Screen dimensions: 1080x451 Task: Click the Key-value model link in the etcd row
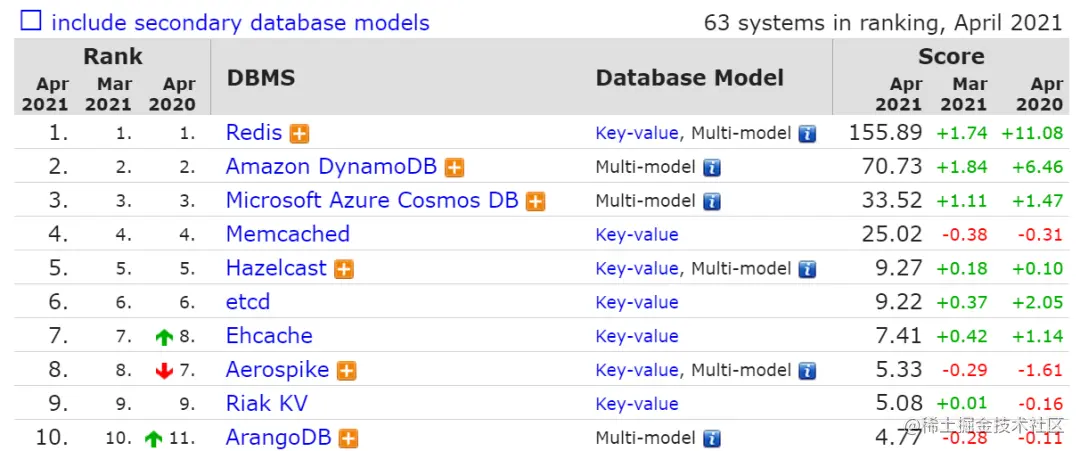(637, 303)
